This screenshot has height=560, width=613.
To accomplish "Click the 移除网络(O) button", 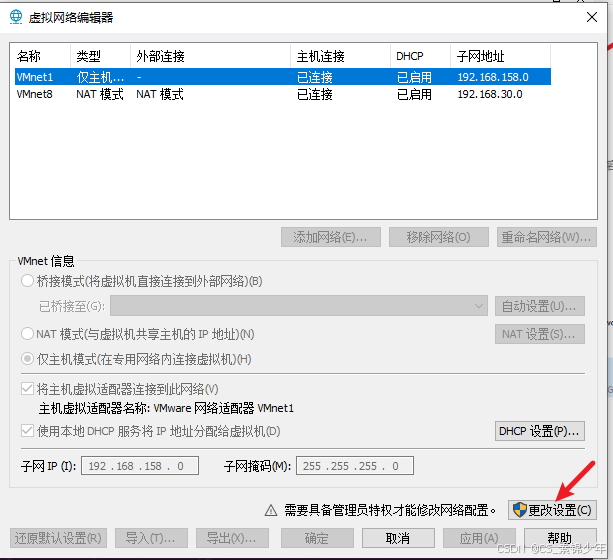I will point(439,237).
